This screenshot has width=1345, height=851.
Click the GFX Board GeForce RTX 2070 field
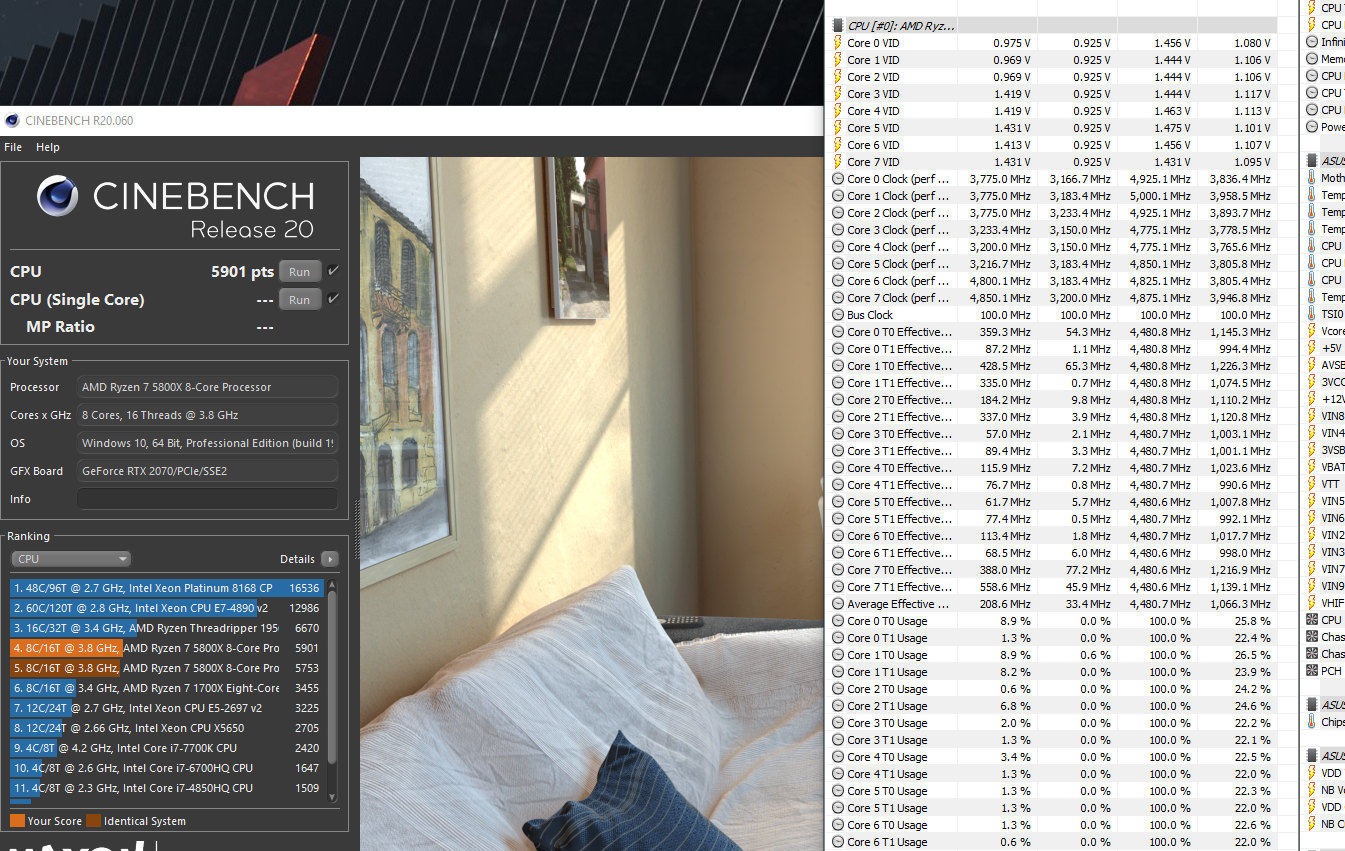tap(208, 471)
